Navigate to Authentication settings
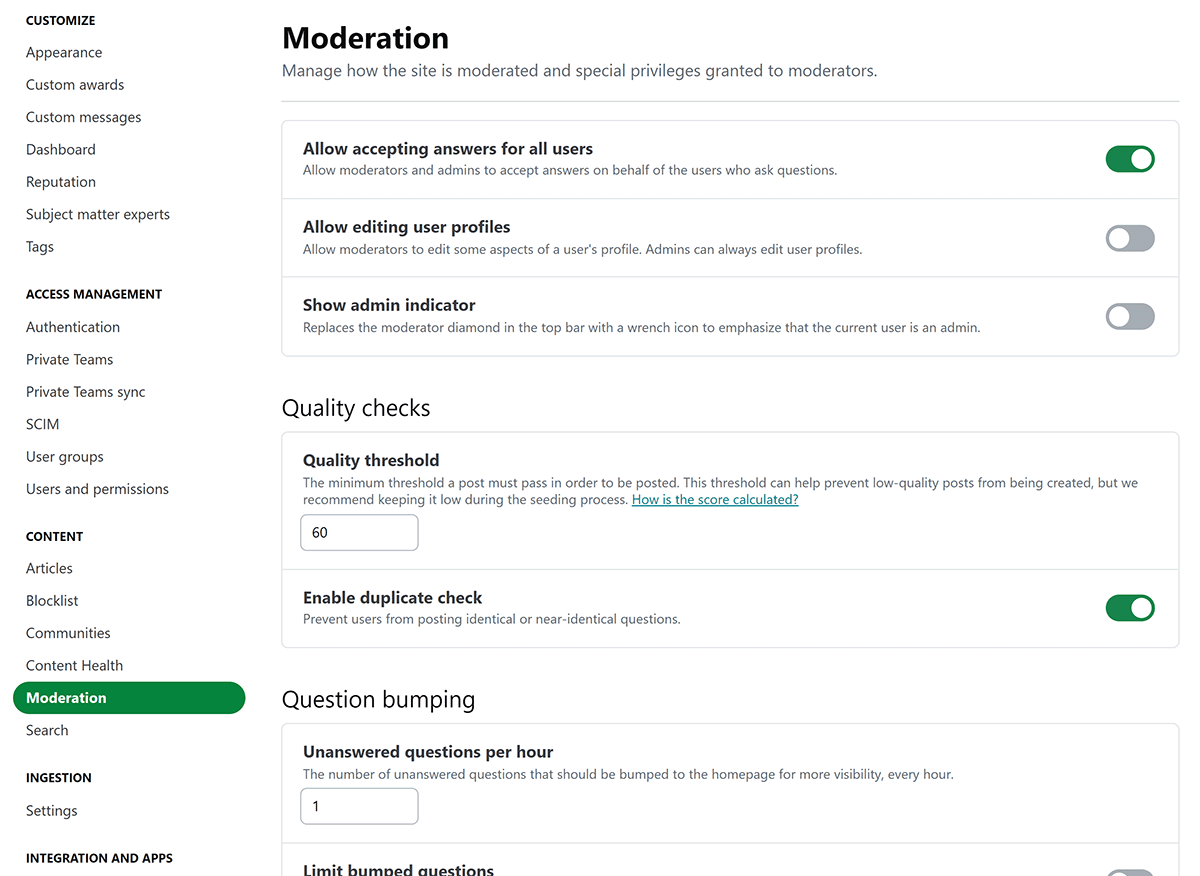This screenshot has height=876, width=1200. click(73, 327)
